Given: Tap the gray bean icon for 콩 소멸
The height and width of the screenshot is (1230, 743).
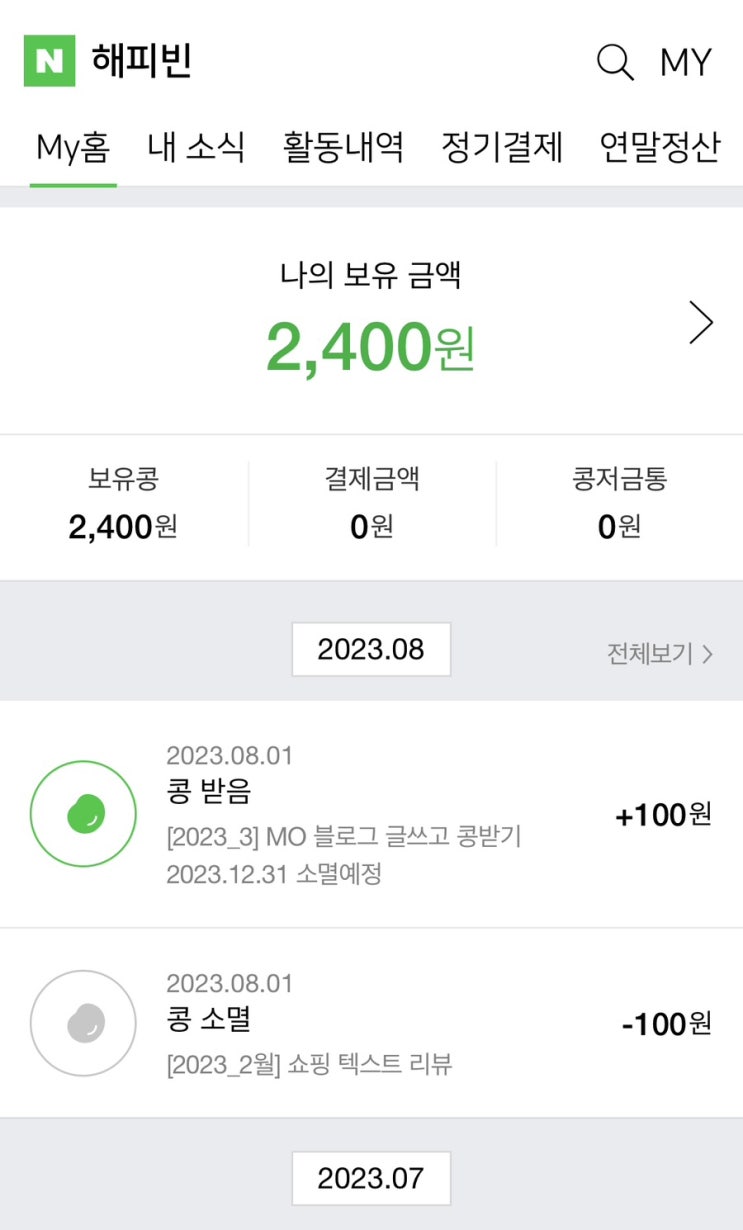Looking at the screenshot, I should click(x=83, y=1022).
